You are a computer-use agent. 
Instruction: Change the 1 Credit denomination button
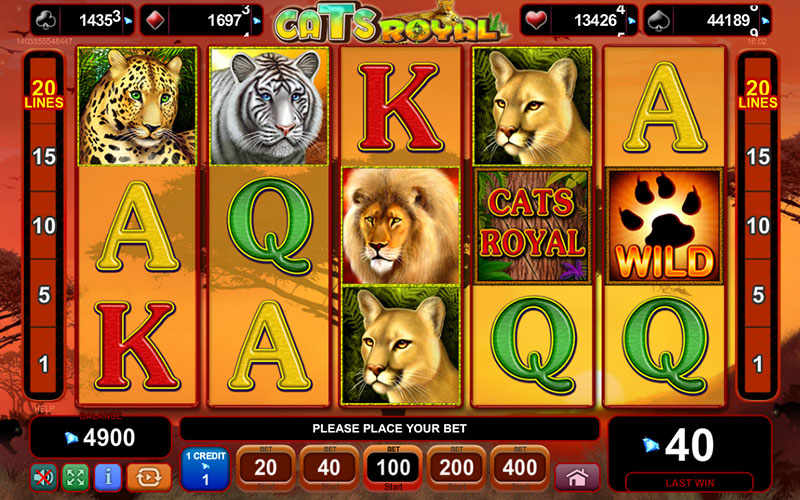pos(205,469)
